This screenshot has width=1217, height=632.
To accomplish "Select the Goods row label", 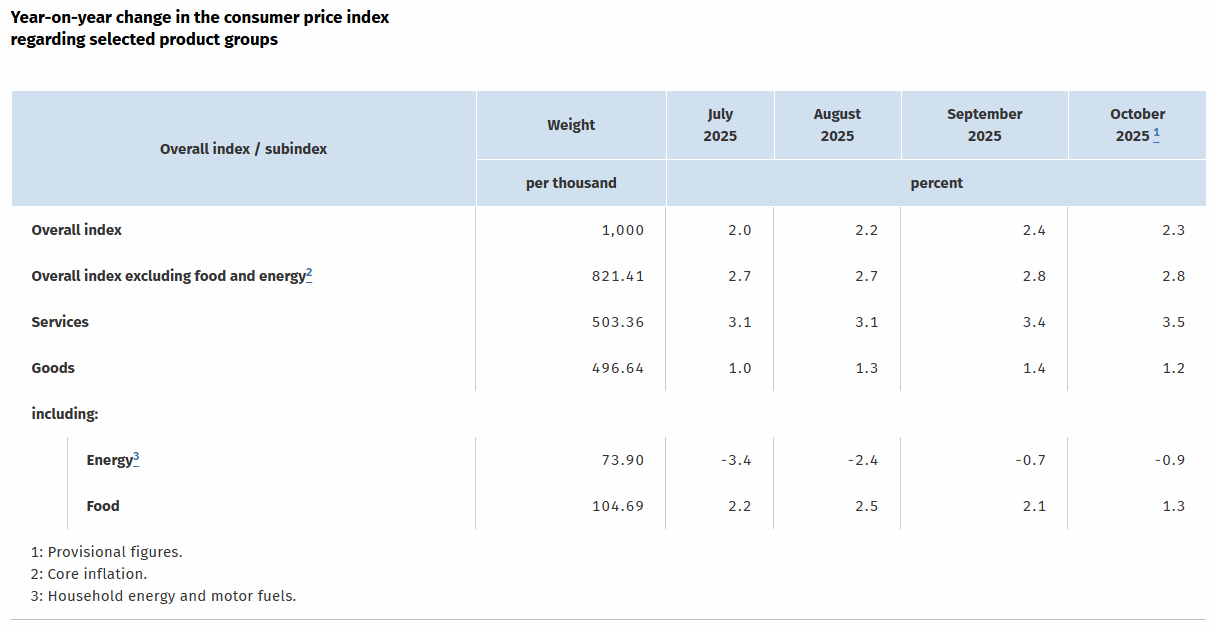I will (x=53, y=368).
